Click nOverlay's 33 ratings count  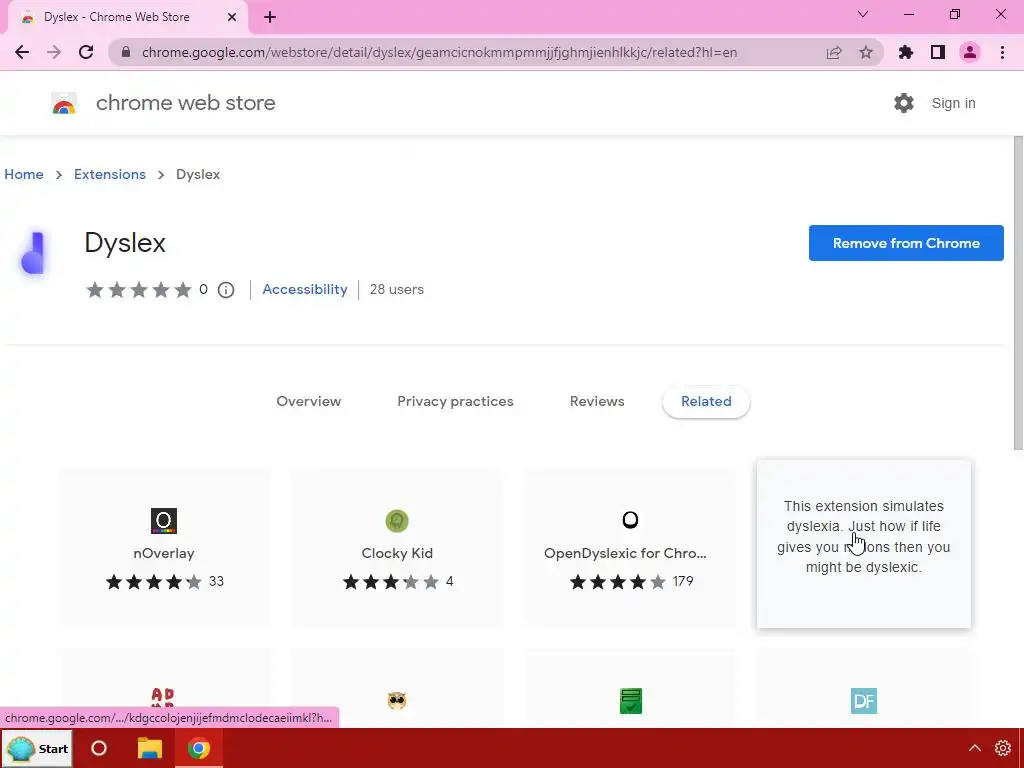216,581
